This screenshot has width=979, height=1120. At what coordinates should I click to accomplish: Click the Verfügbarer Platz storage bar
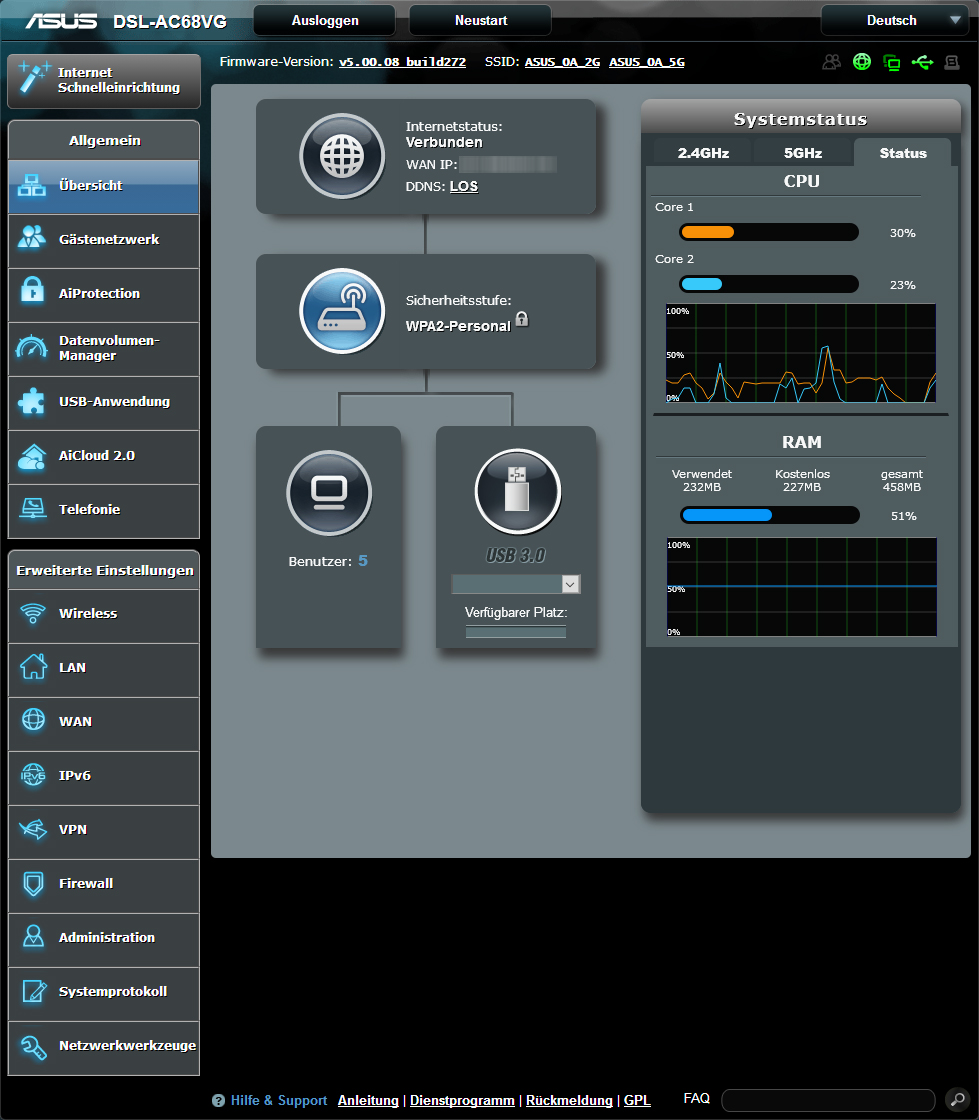coord(516,631)
